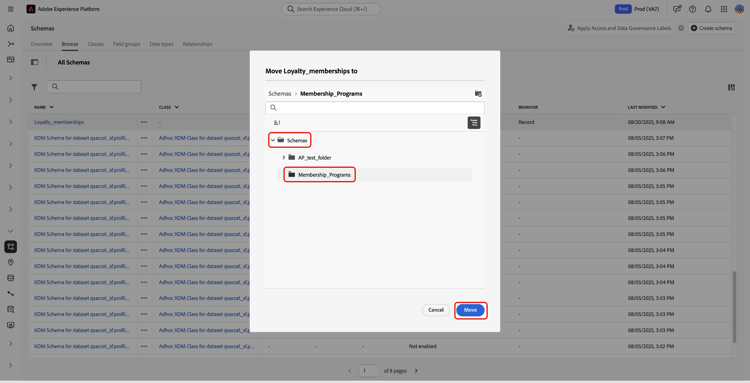Open the notifications bell
This screenshot has width=750, height=383.
pos(708,9)
